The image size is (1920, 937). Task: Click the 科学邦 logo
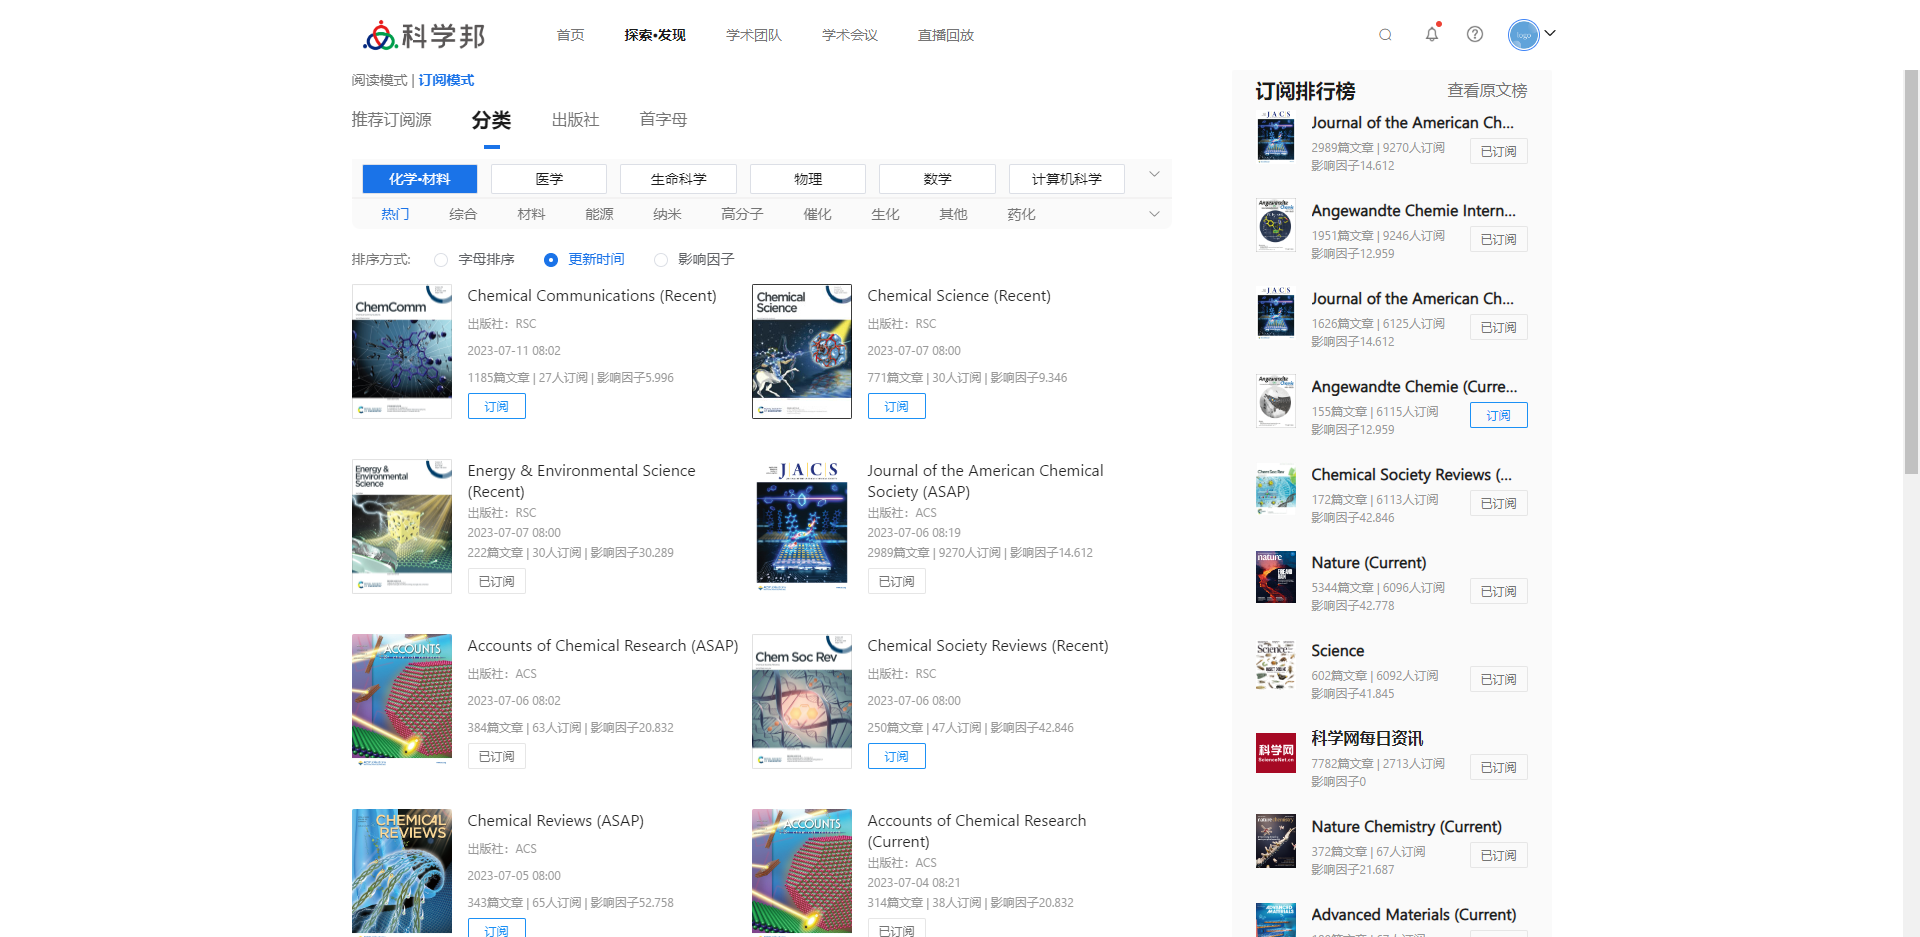[424, 36]
